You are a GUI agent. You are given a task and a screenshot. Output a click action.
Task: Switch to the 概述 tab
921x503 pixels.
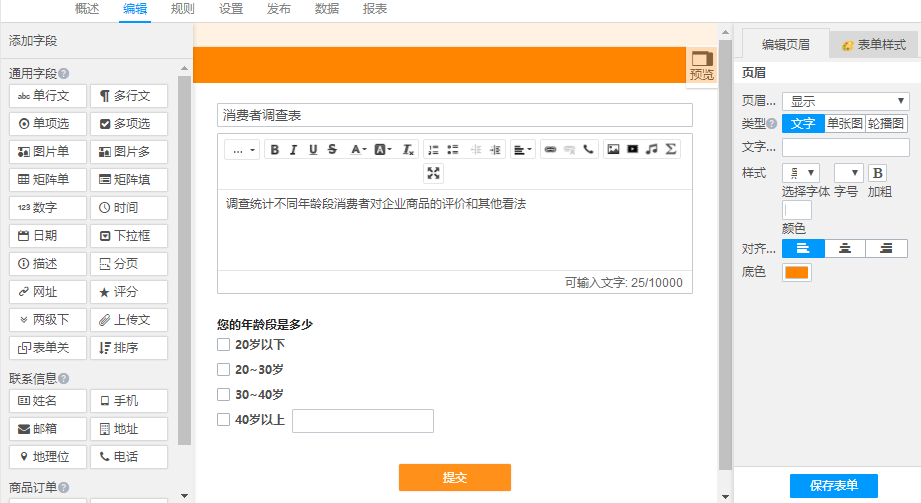click(x=87, y=9)
